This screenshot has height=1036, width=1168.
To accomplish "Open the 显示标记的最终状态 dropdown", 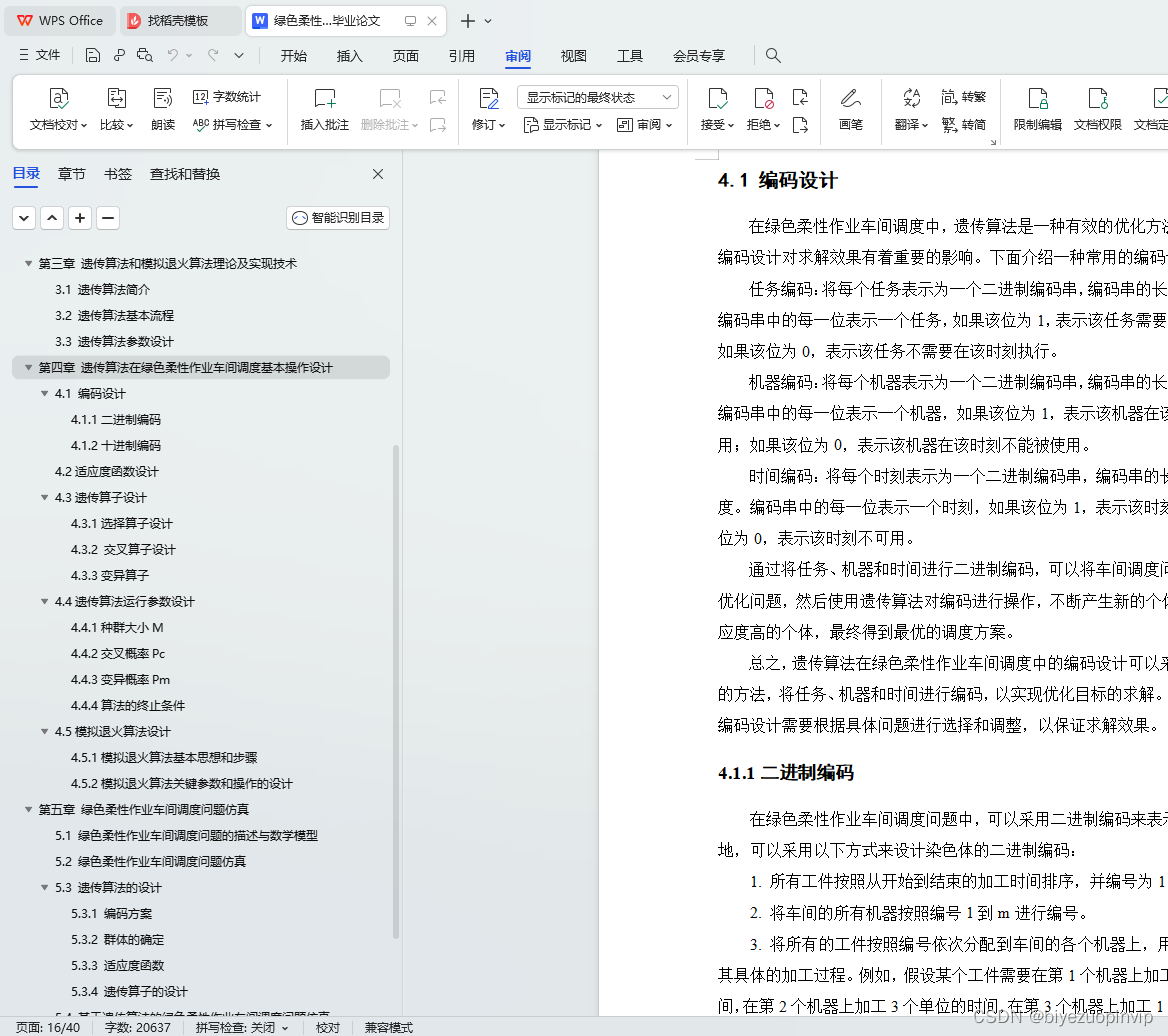I will [x=598, y=98].
